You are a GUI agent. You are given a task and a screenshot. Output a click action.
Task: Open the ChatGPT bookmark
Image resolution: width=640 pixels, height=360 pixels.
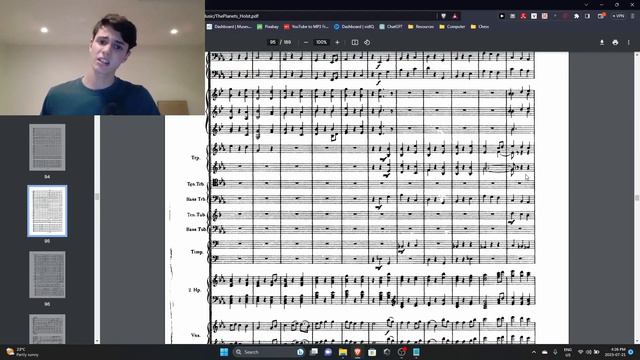[x=391, y=27]
